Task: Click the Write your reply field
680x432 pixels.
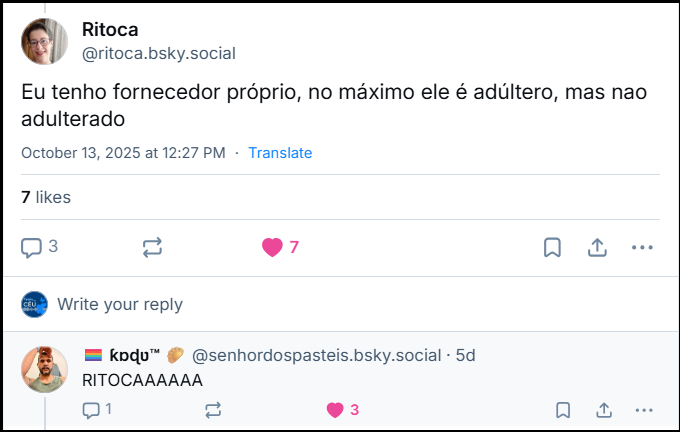Action: 120,304
